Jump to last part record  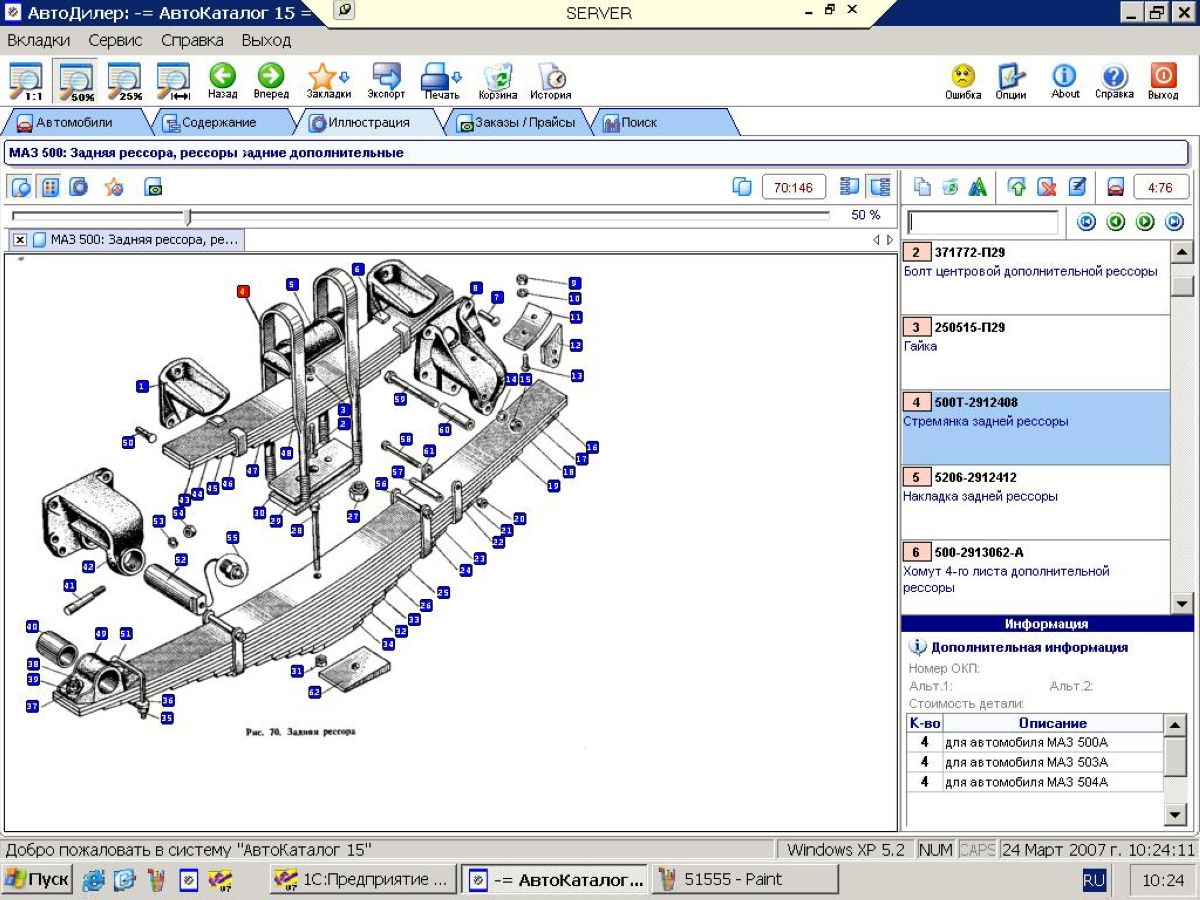1175,222
